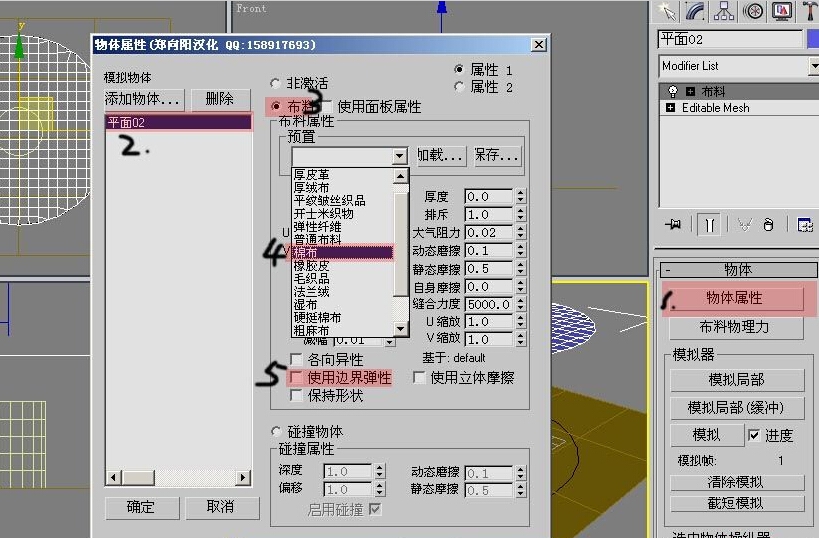The image size is (819, 538).
Task: Choose 橡胶皮 from the preset list
Action: pyautogui.click(x=342, y=265)
